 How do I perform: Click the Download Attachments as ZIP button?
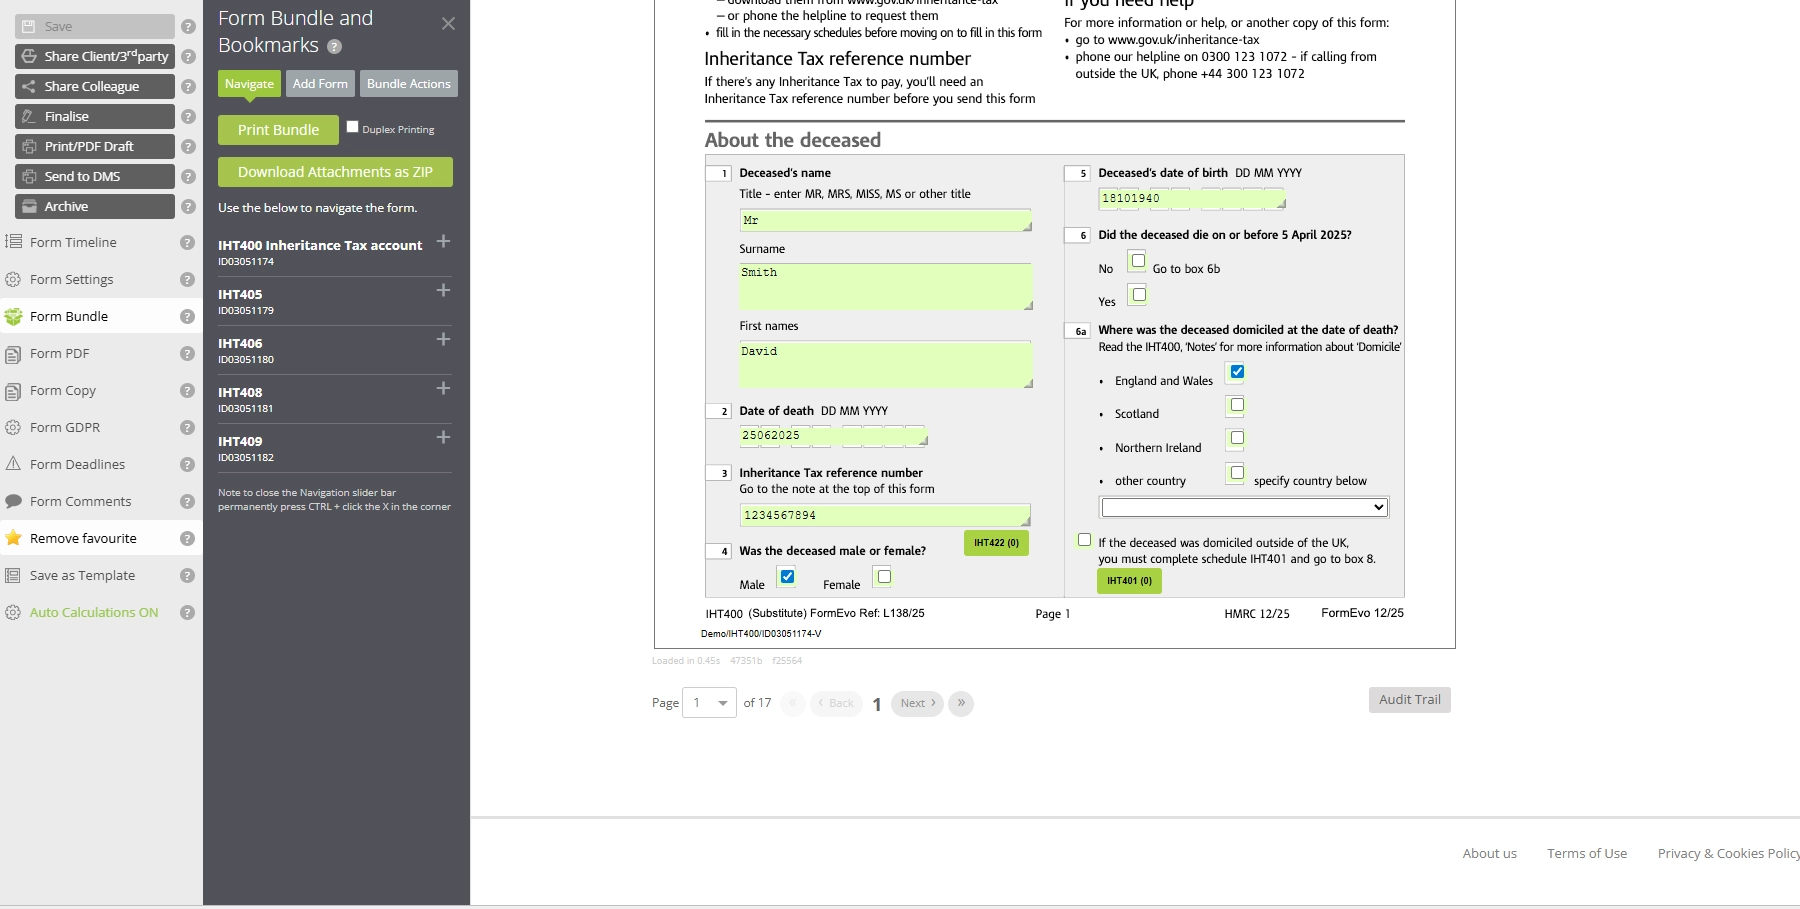tap(334, 172)
